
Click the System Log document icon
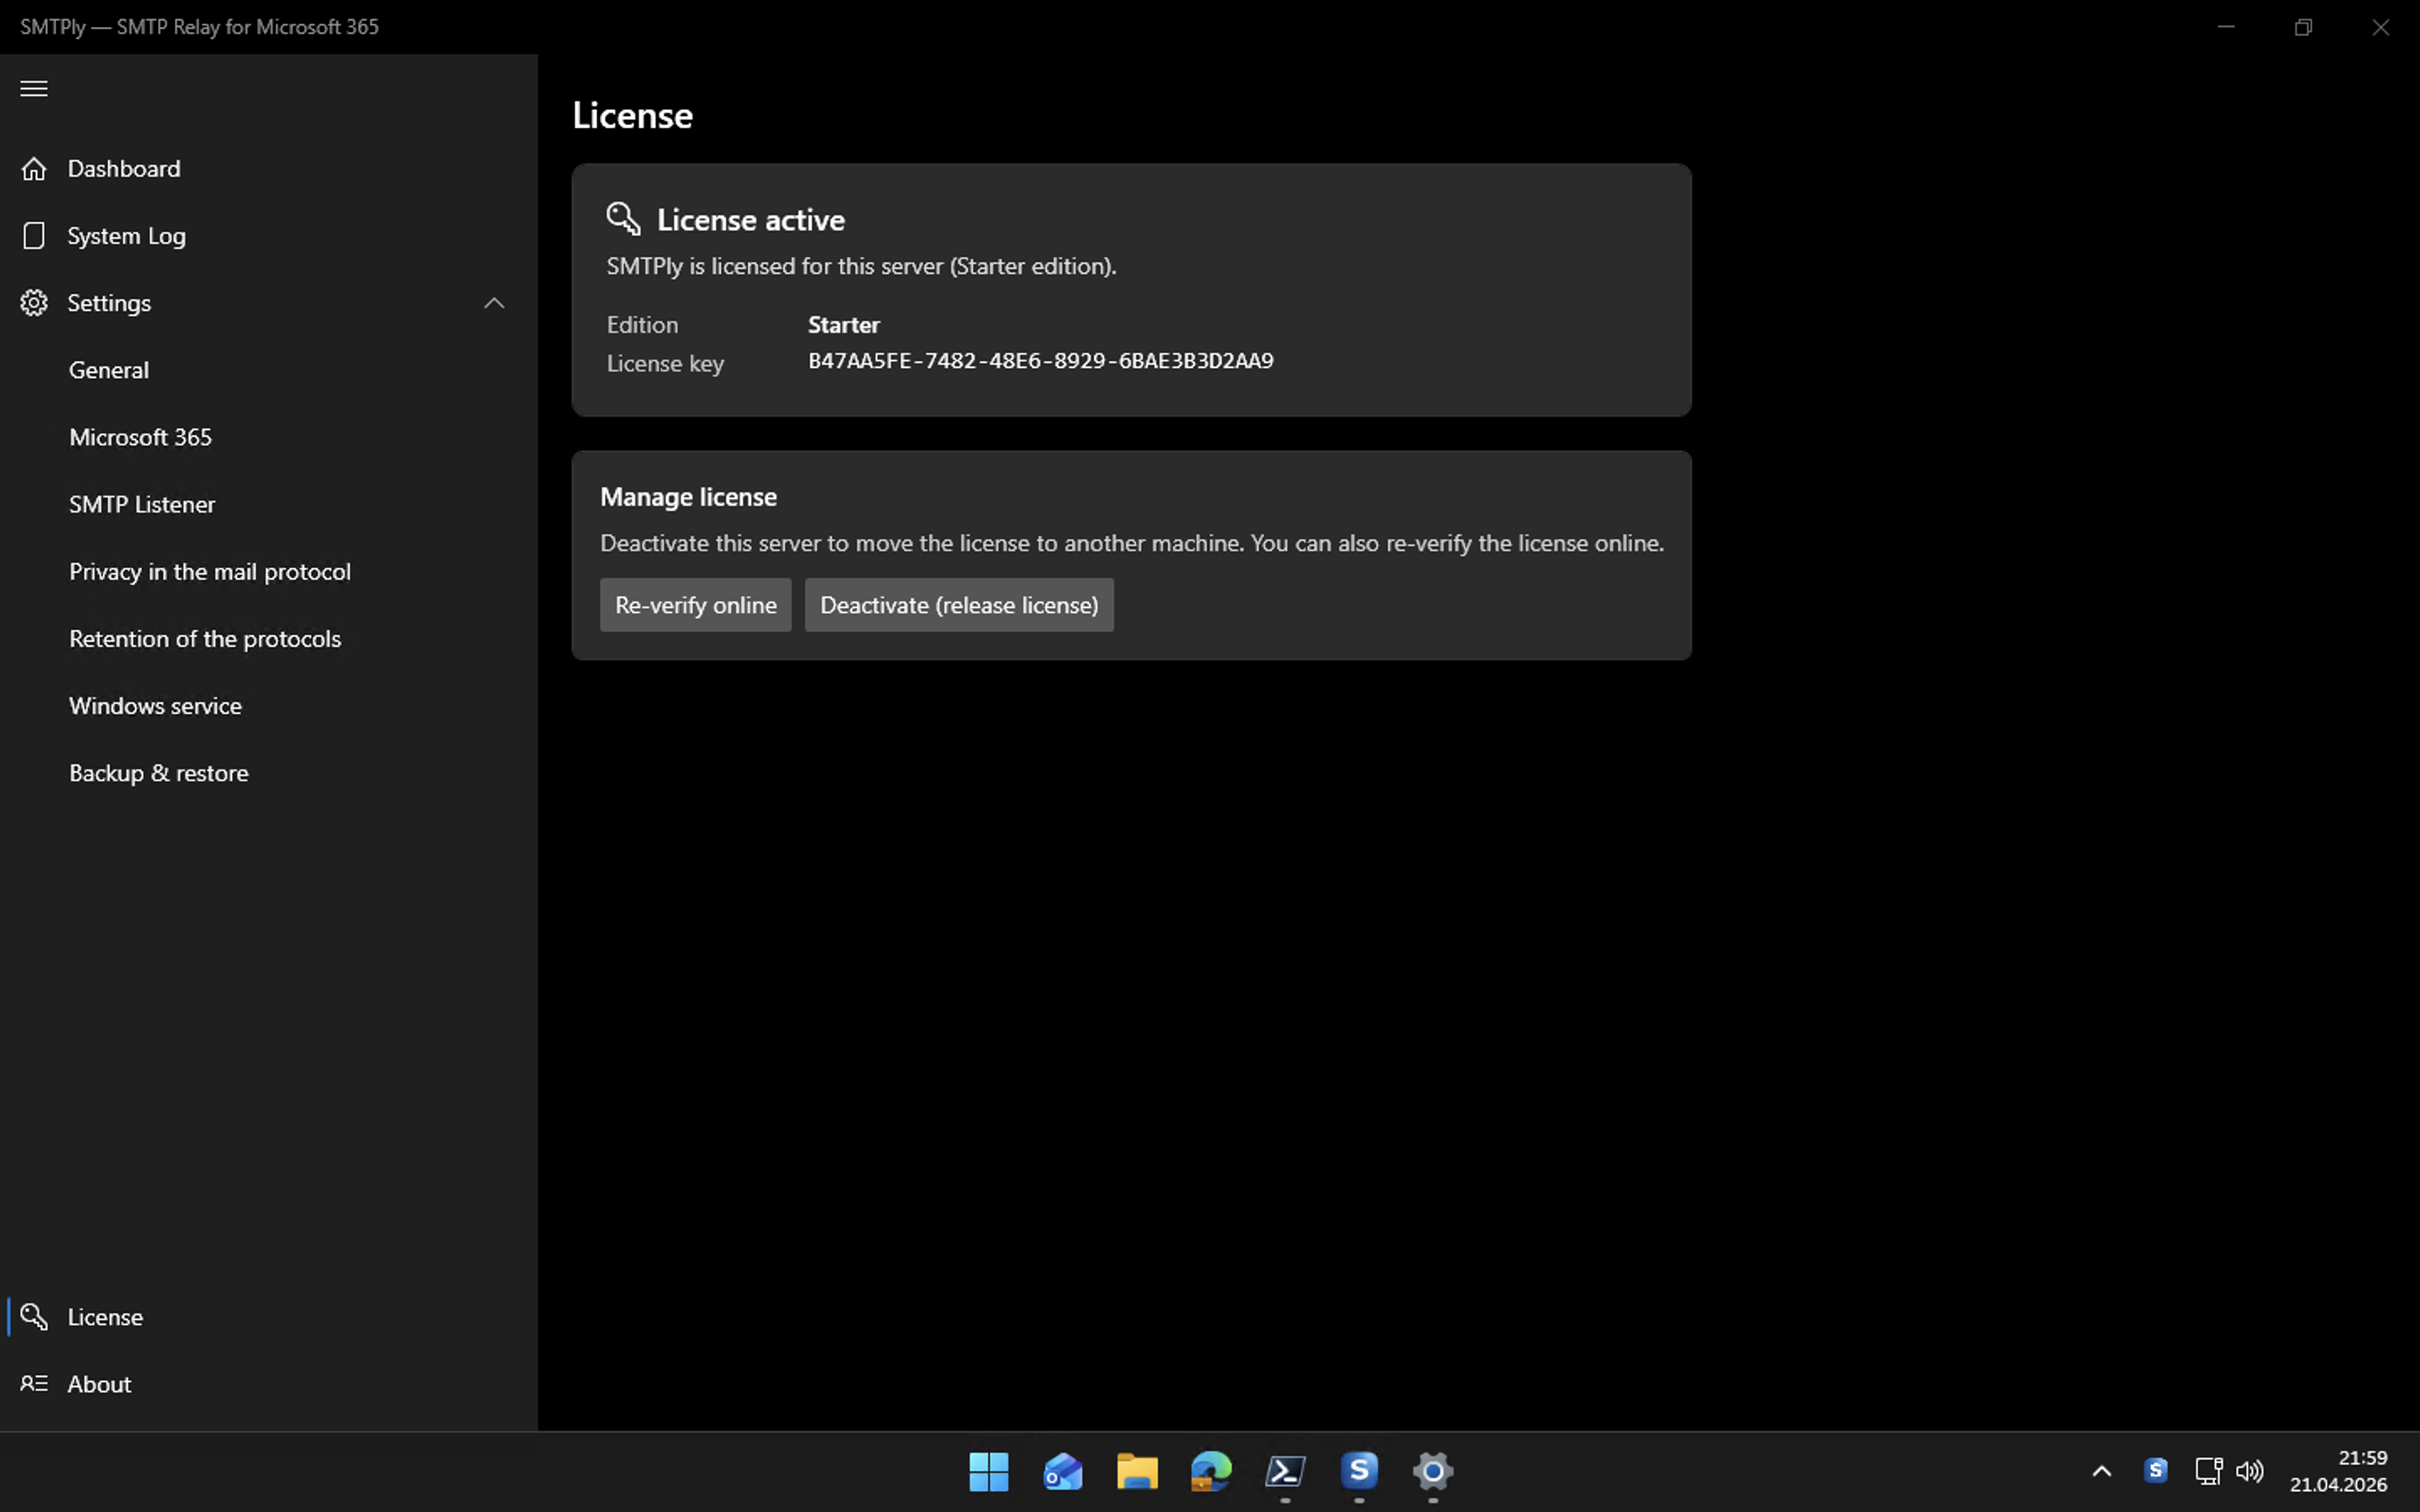[34, 236]
